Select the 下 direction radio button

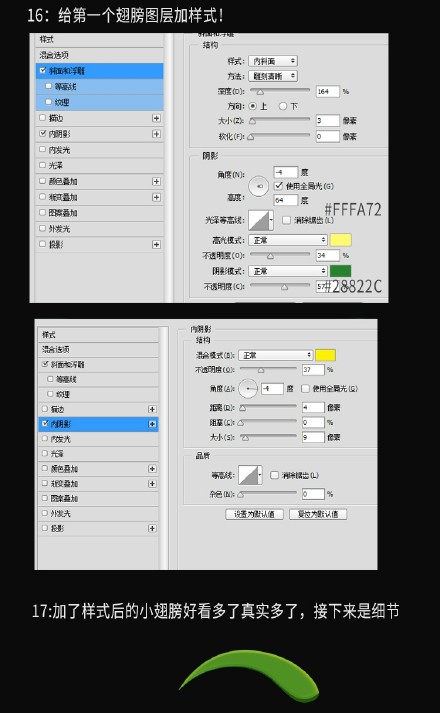pos(283,106)
